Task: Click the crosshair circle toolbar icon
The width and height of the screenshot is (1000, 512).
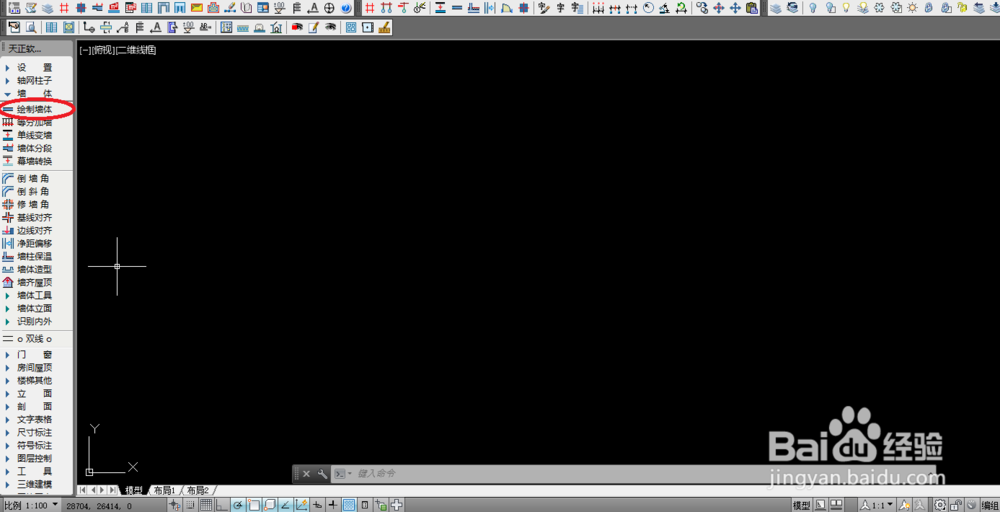Action: 329,8
